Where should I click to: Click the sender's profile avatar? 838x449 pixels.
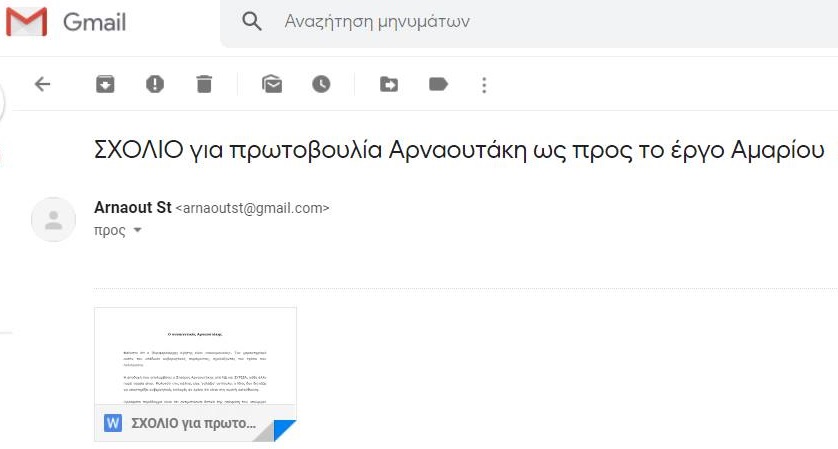[54, 219]
